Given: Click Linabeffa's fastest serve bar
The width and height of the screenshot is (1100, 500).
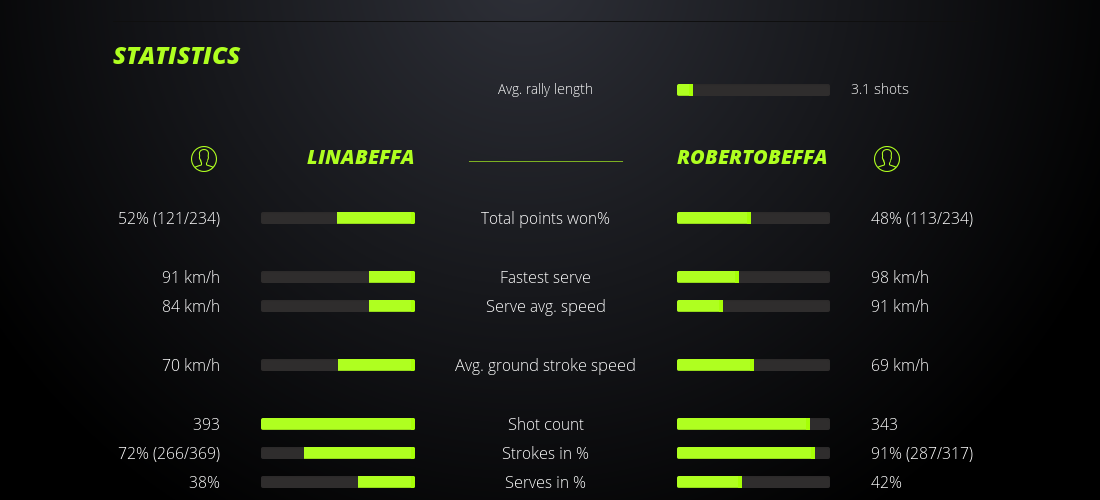Looking at the screenshot, I should (x=338, y=277).
